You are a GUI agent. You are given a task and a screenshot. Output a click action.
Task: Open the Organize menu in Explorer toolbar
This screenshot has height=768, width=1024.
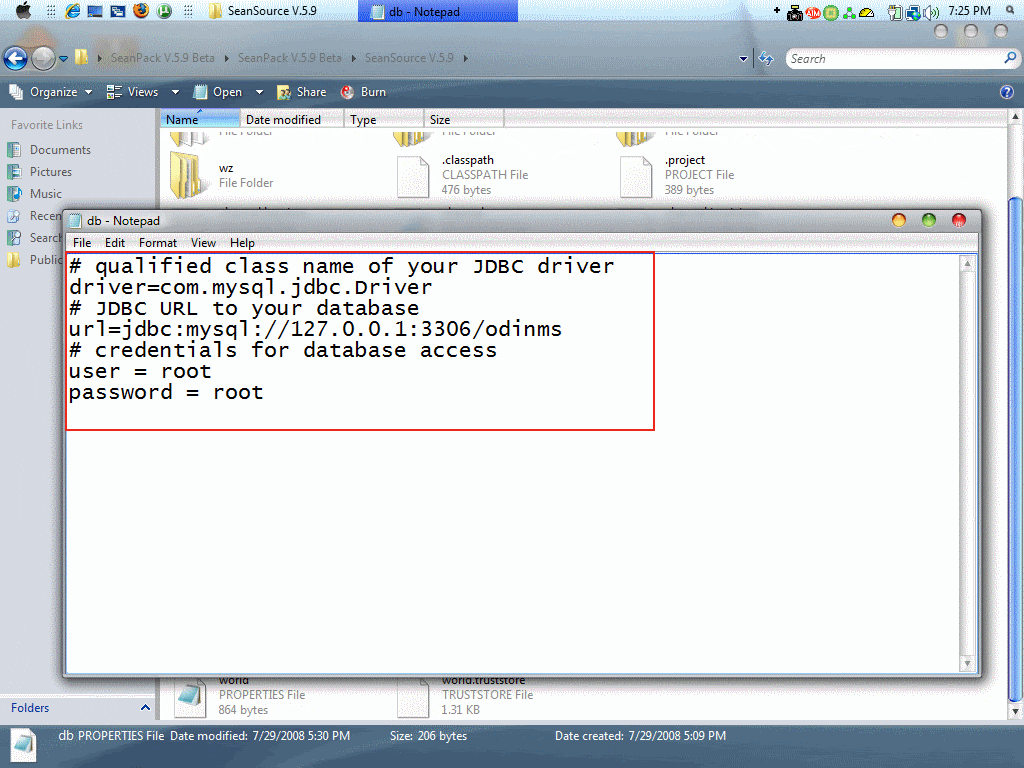pos(51,92)
